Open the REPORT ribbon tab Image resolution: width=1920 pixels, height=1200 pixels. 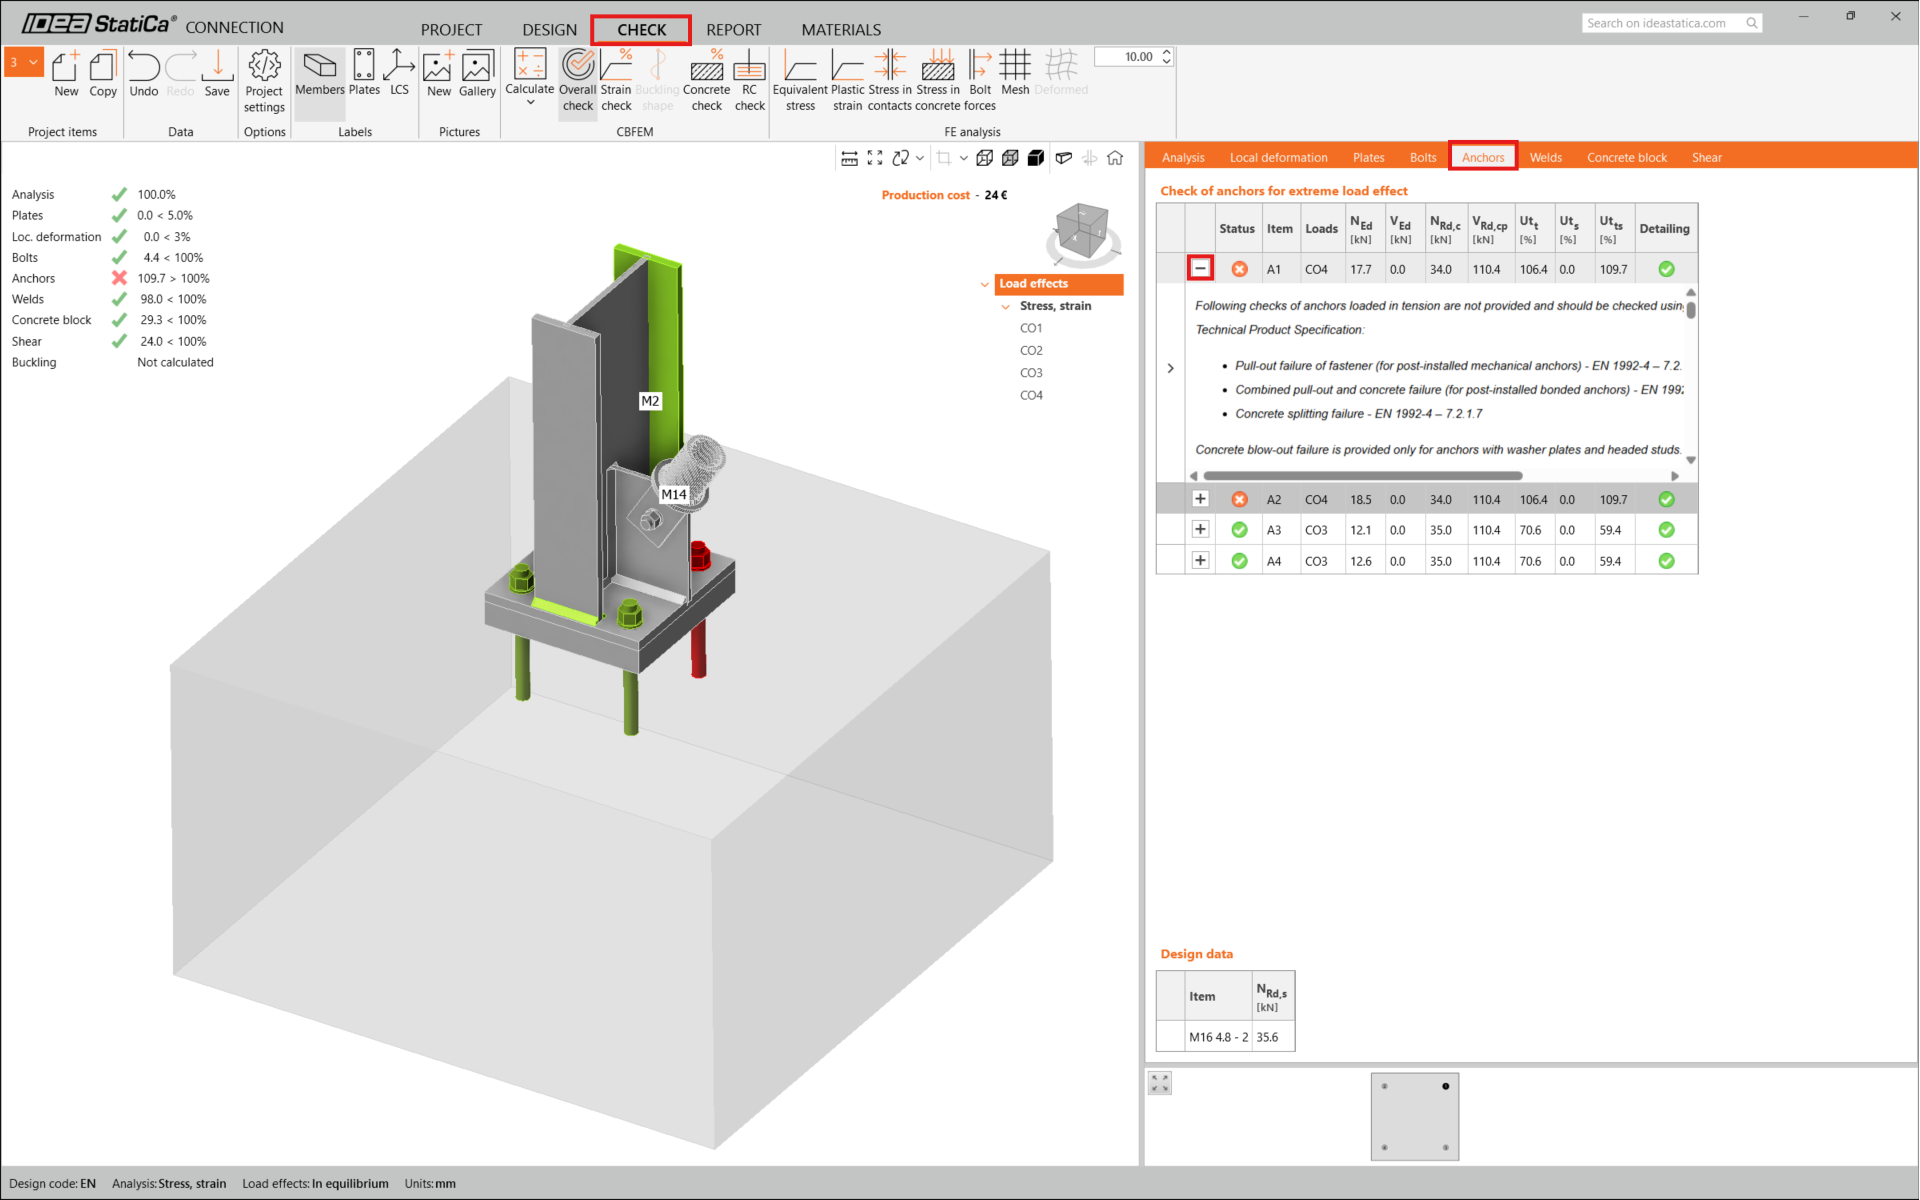pos(733,30)
